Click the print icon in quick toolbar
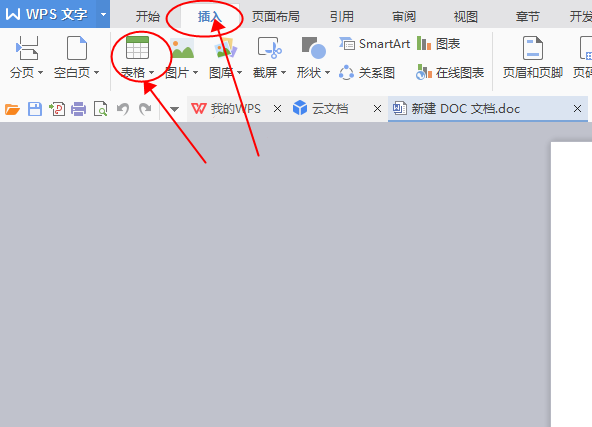 pyautogui.click(x=79, y=109)
